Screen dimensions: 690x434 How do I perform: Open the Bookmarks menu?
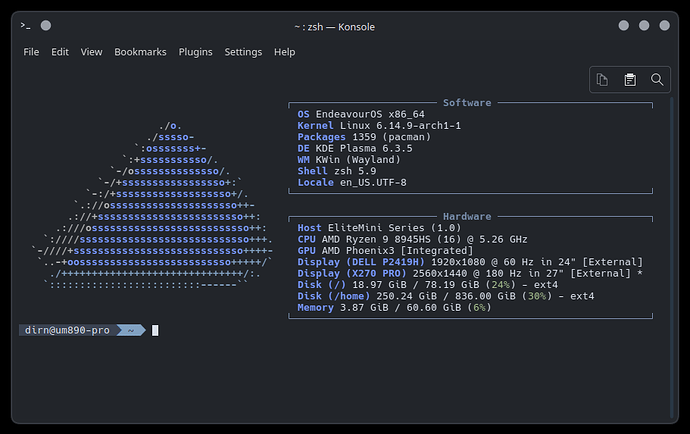140,52
